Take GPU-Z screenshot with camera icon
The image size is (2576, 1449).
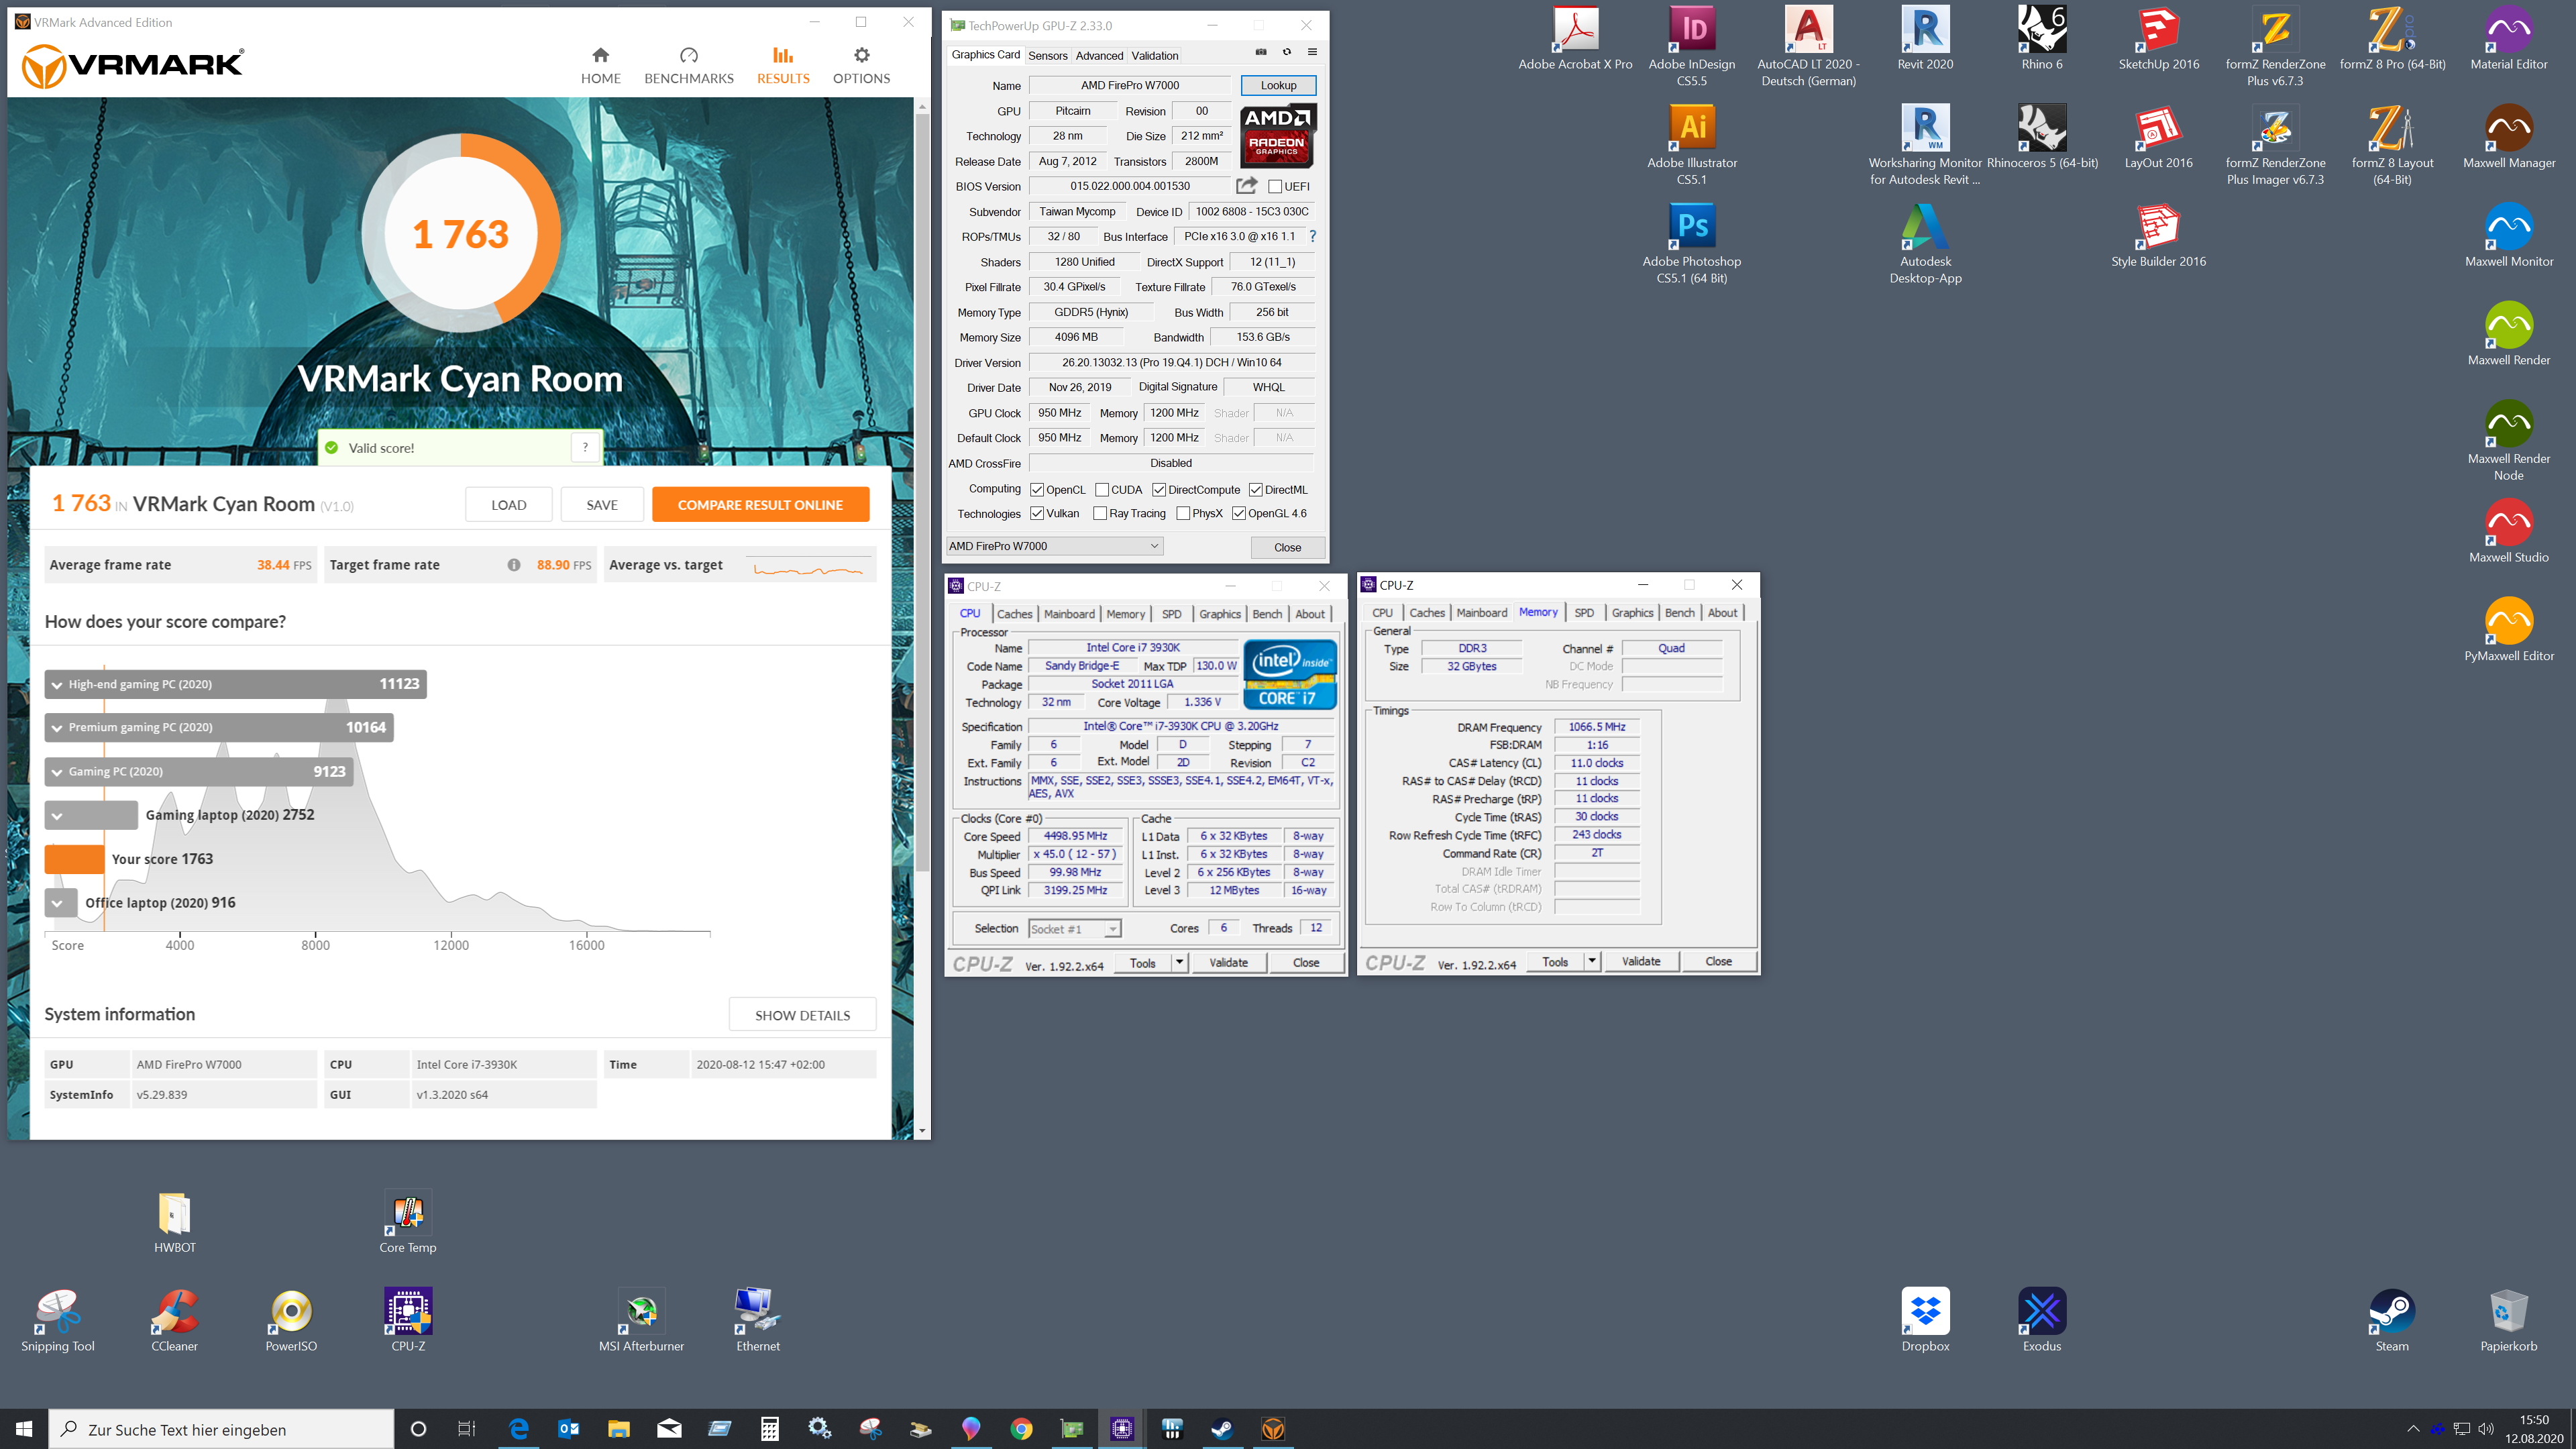(x=1261, y=53)
